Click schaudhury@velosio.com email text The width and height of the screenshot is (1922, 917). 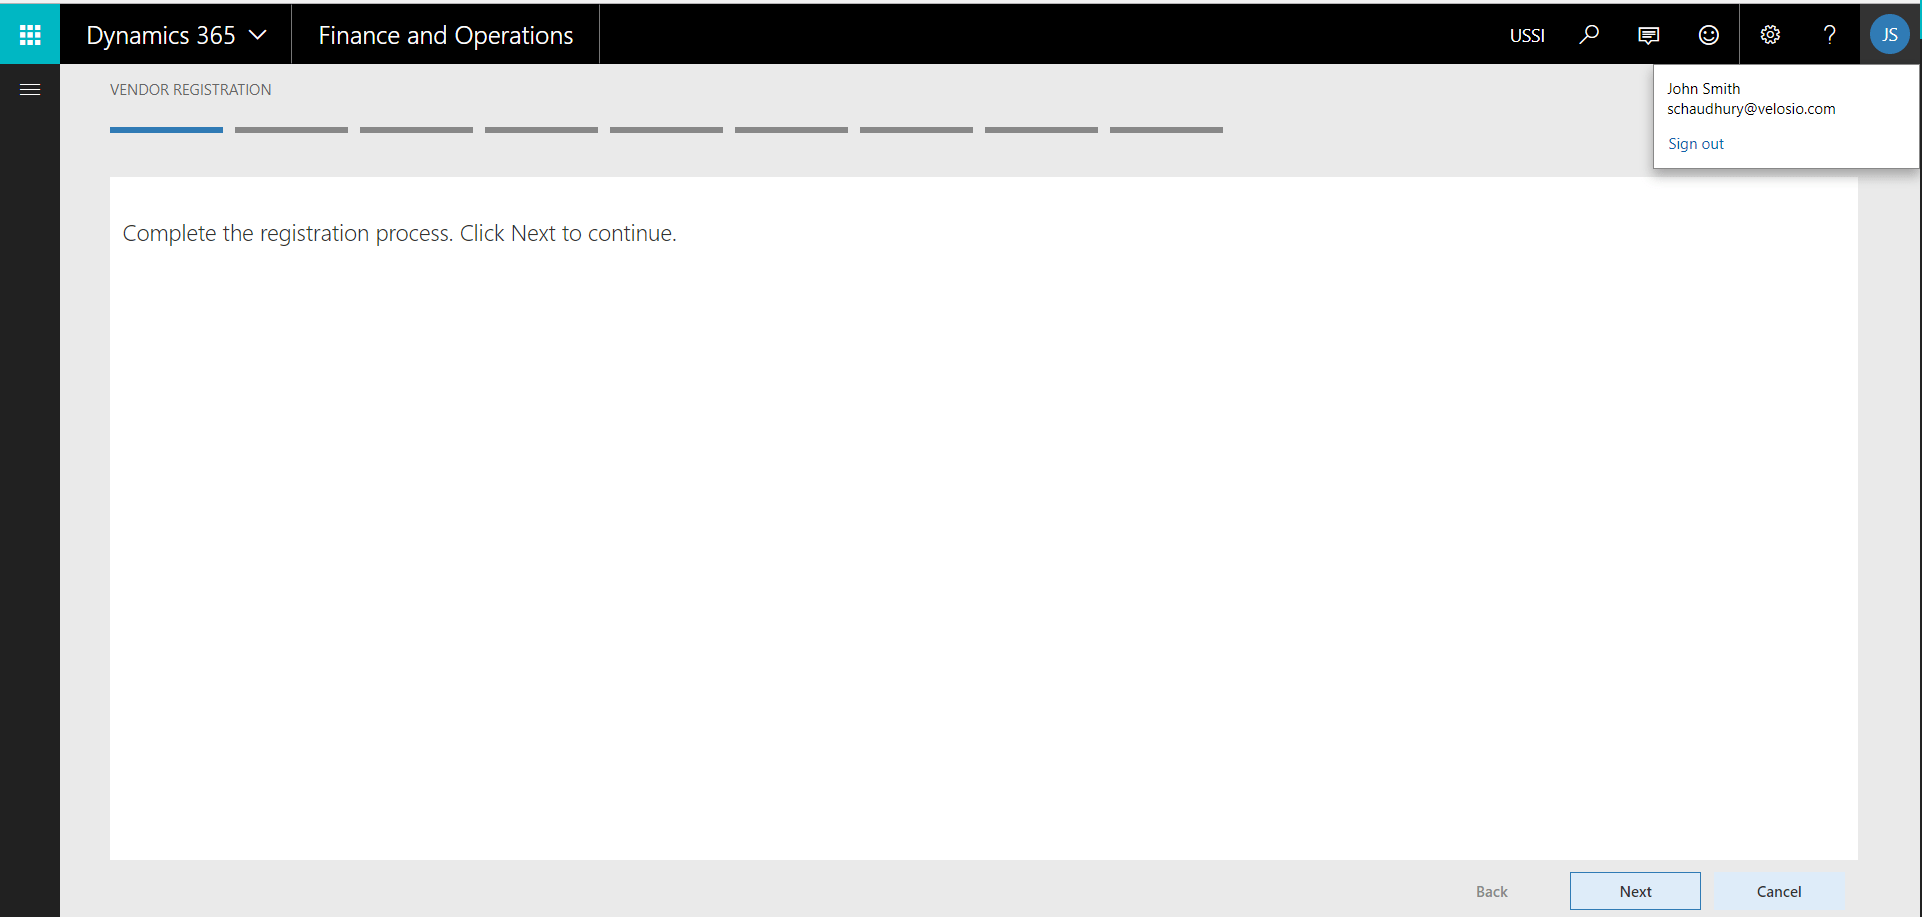[x=1751, y=109]
